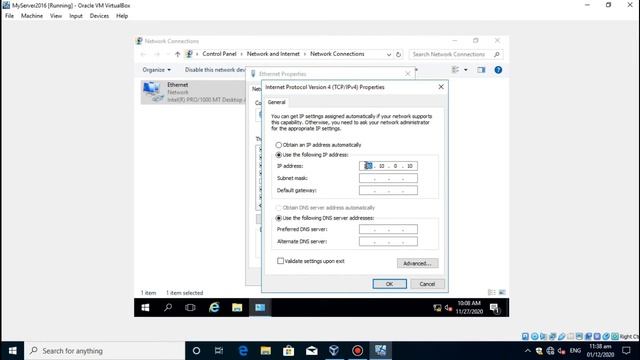
Task: Click the red recorder icon on host taskbar
Action: (358, 351)
